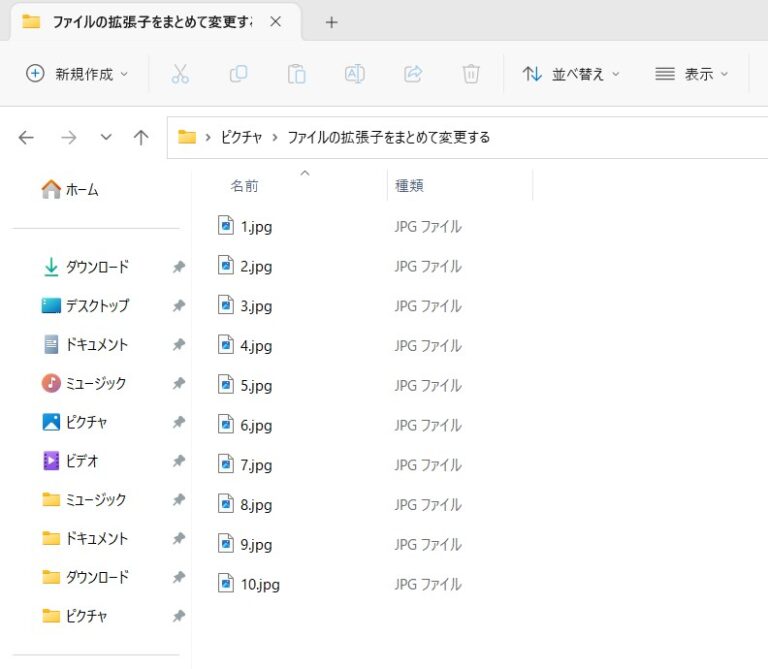
Task: Go up one folder level arrow
Action: [141, 138]
